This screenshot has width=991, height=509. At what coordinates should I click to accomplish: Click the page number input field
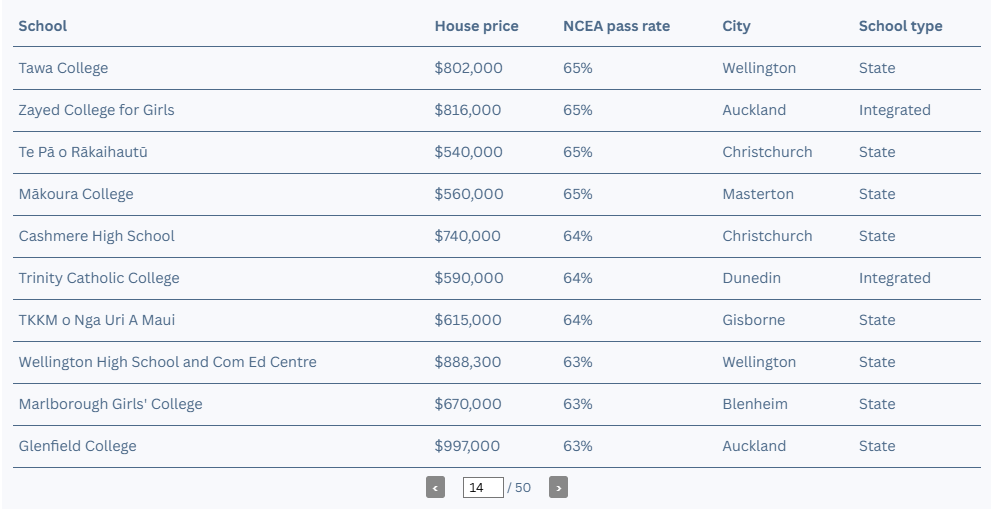point(483,488)
